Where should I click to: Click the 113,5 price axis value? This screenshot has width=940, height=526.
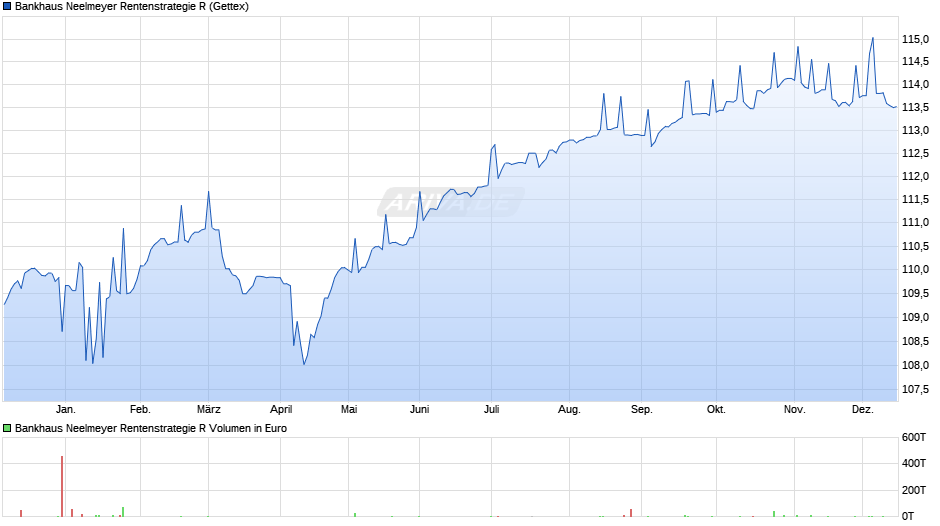tap(915, 108)
